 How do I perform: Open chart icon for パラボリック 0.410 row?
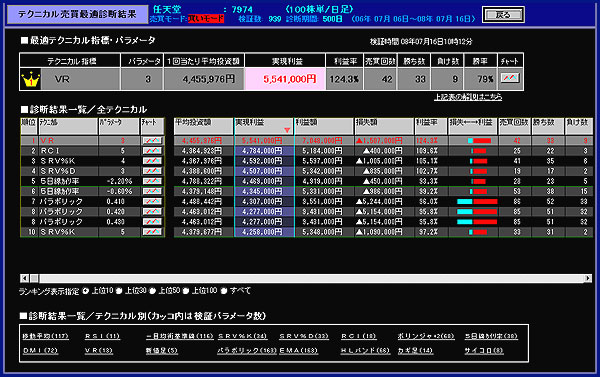point(152,201)
